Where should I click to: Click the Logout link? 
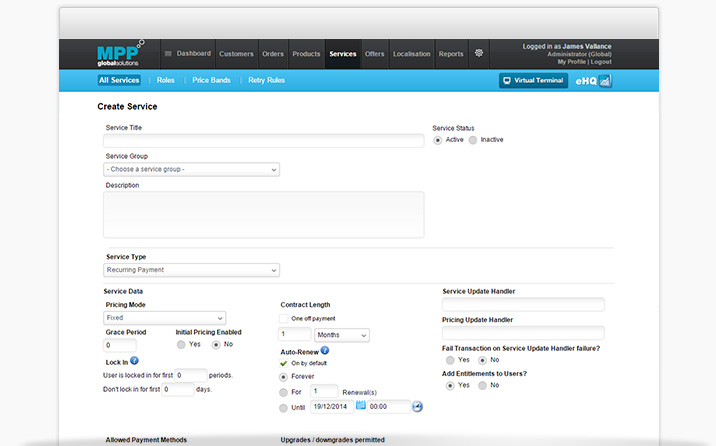(x=601, y=62)
